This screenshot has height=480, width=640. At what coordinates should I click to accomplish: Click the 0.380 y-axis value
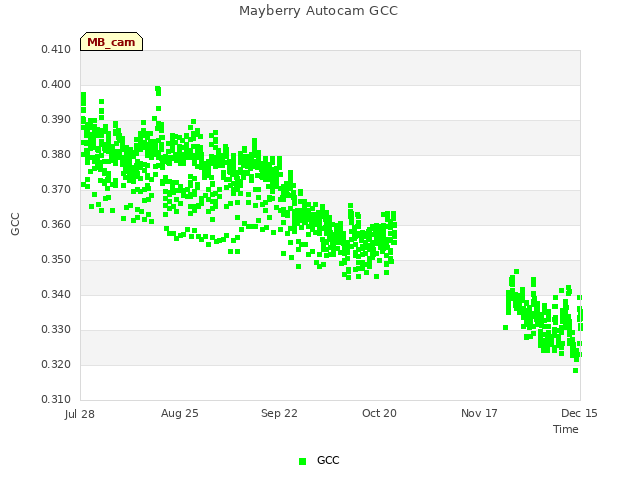pyautogui.click(x=56, y=155)
